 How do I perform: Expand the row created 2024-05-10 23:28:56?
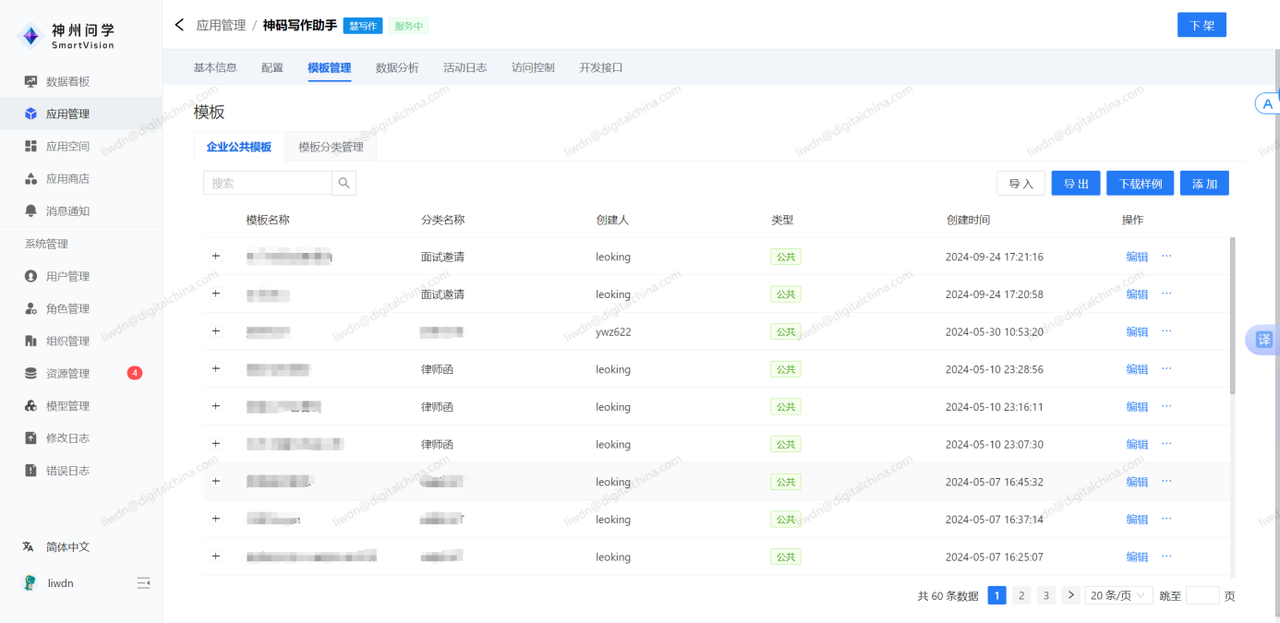point(216,369)
